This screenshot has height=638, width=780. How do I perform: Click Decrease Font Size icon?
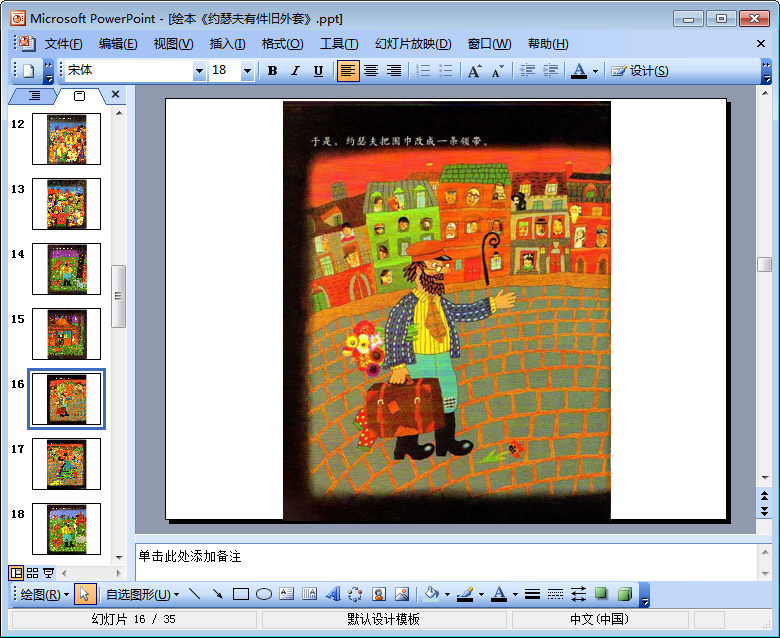497,71
